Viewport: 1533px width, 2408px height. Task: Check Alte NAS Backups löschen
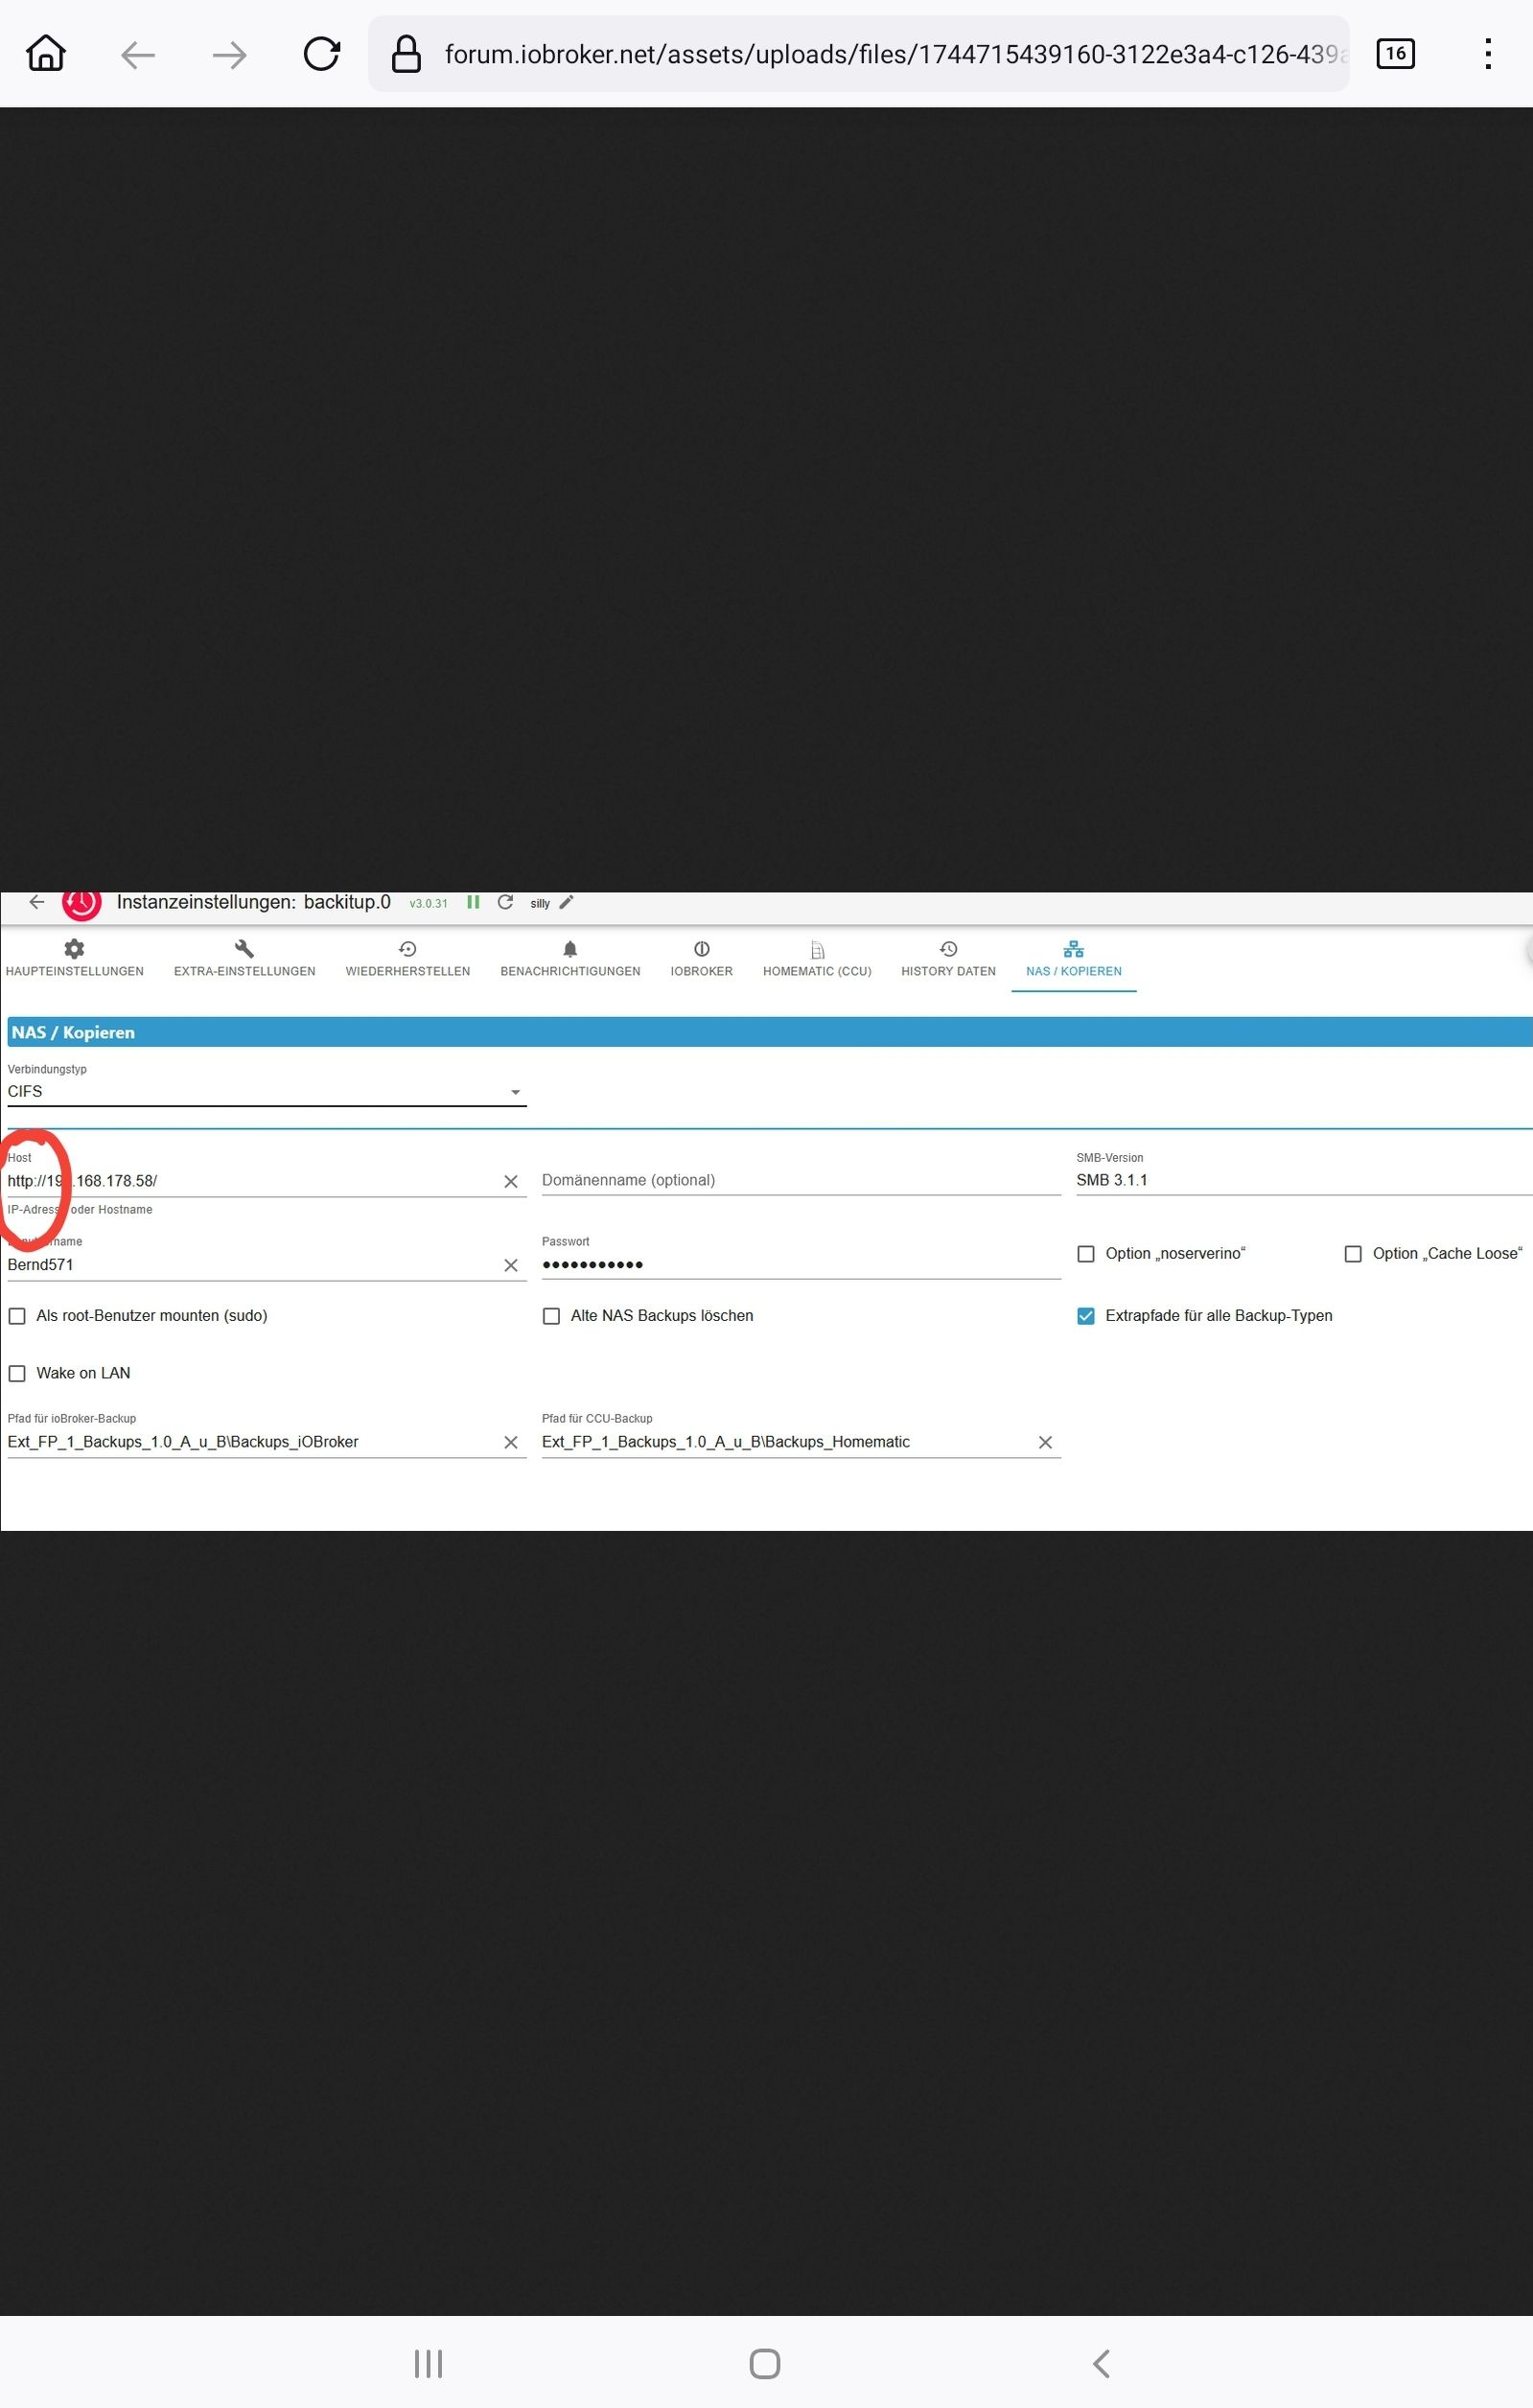click(551, 1316)
